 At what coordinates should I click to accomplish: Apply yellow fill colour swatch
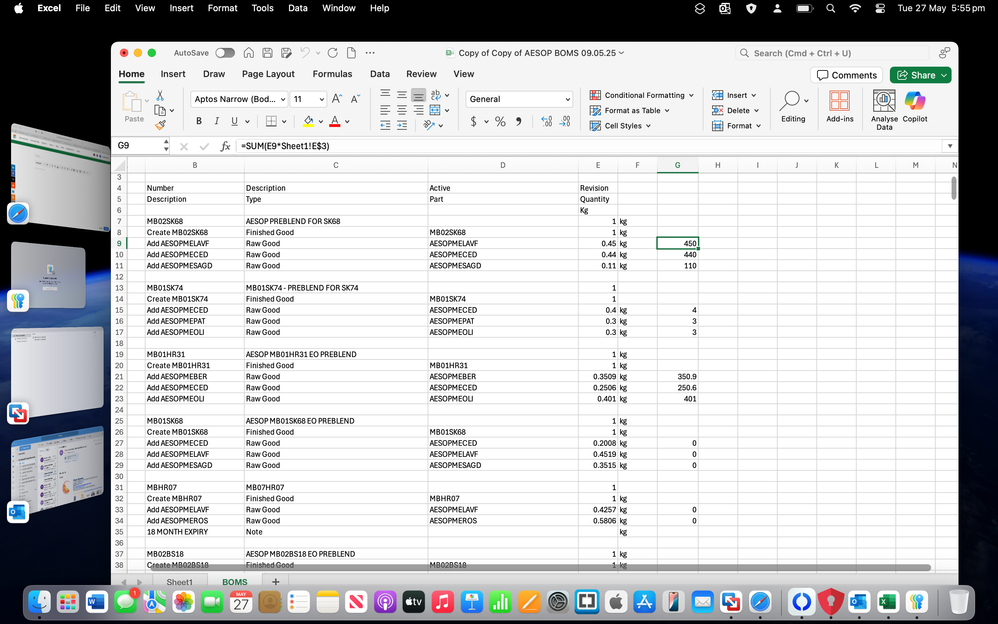tap(308, 121)
